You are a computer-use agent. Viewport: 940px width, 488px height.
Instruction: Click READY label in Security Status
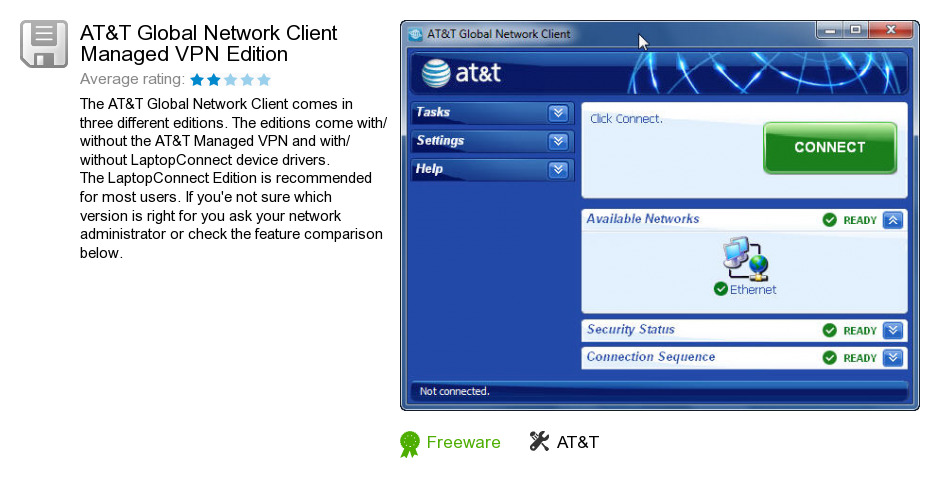pyautogui.click(x=860, y=331)
